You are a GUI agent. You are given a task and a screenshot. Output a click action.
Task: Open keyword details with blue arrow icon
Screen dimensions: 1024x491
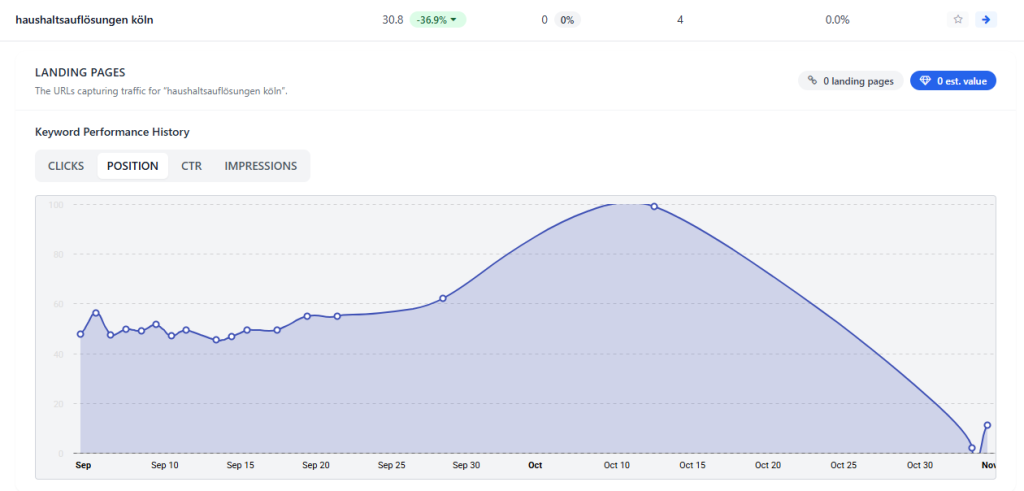pyautogui.click(x=986, y=19)
